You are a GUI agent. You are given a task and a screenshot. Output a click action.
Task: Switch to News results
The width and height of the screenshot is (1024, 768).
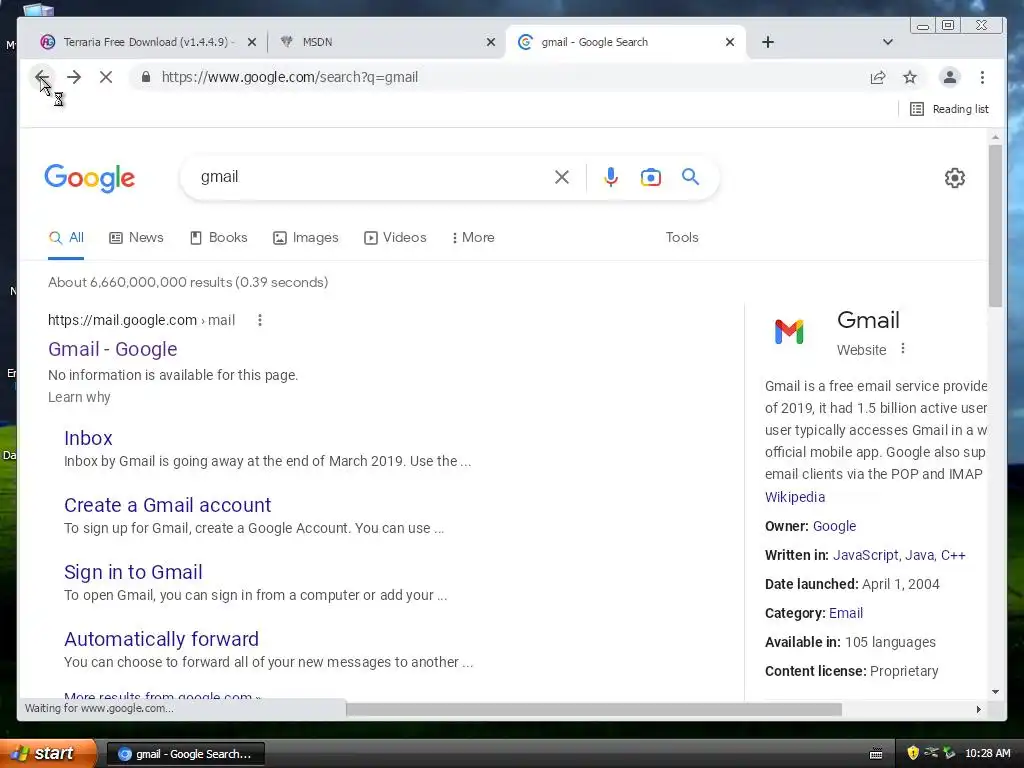tap(136, 238)
